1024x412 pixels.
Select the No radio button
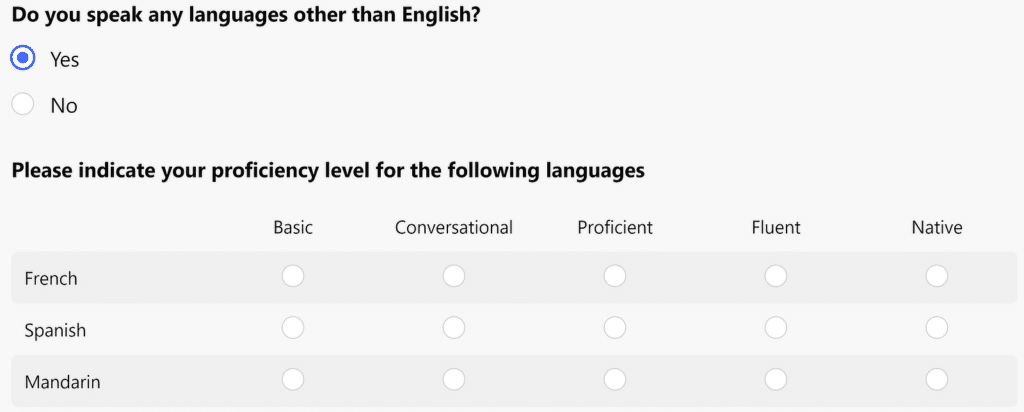point(23,104)
